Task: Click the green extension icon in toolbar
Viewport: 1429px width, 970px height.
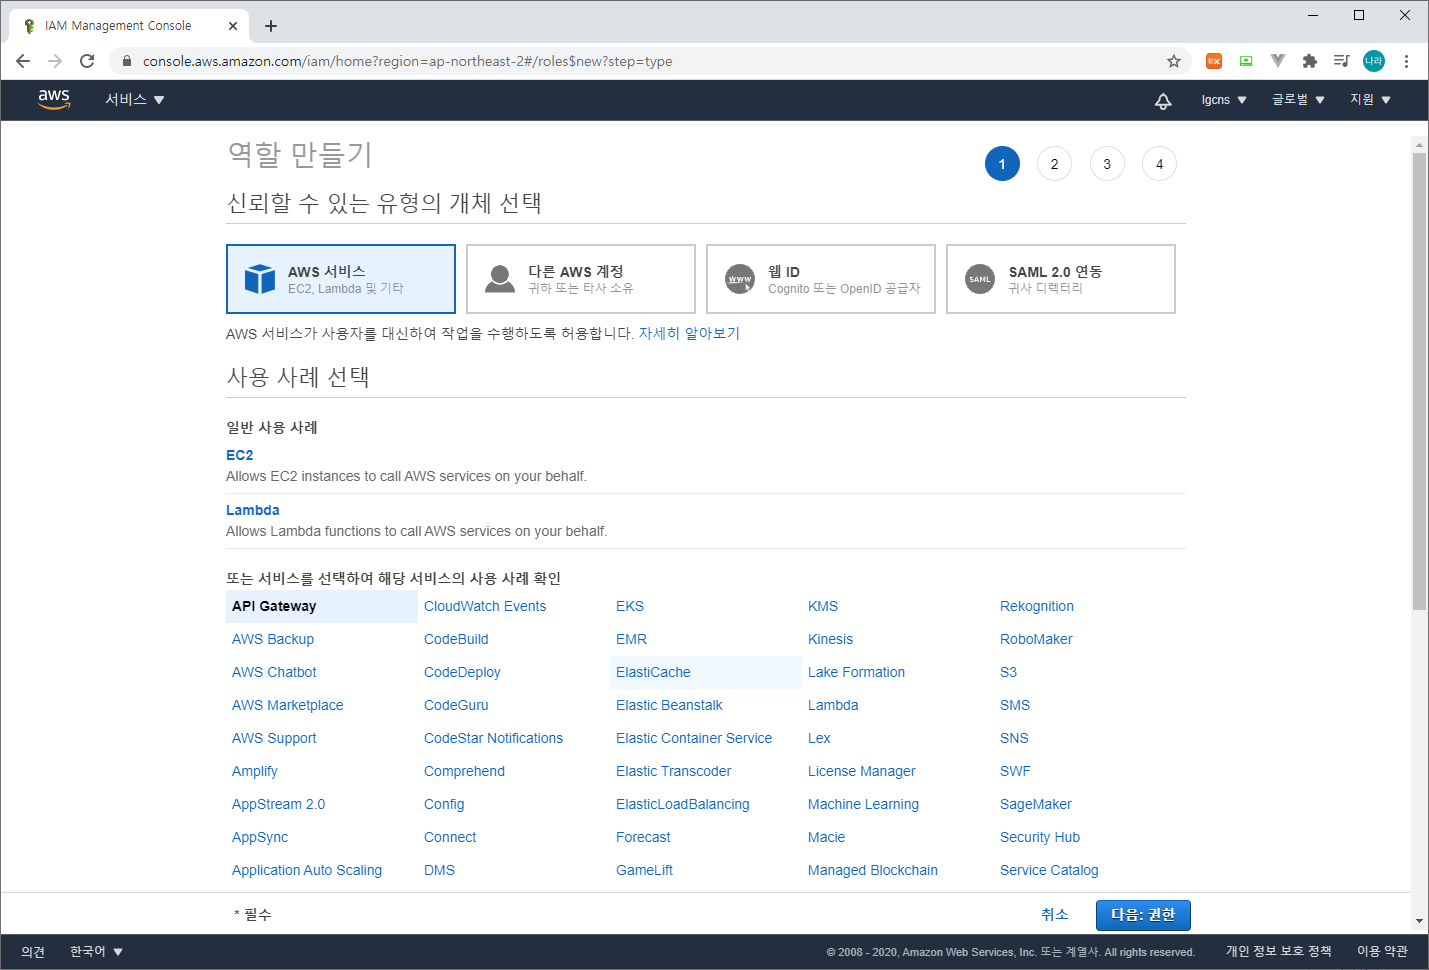Action: click(1246, 61)
